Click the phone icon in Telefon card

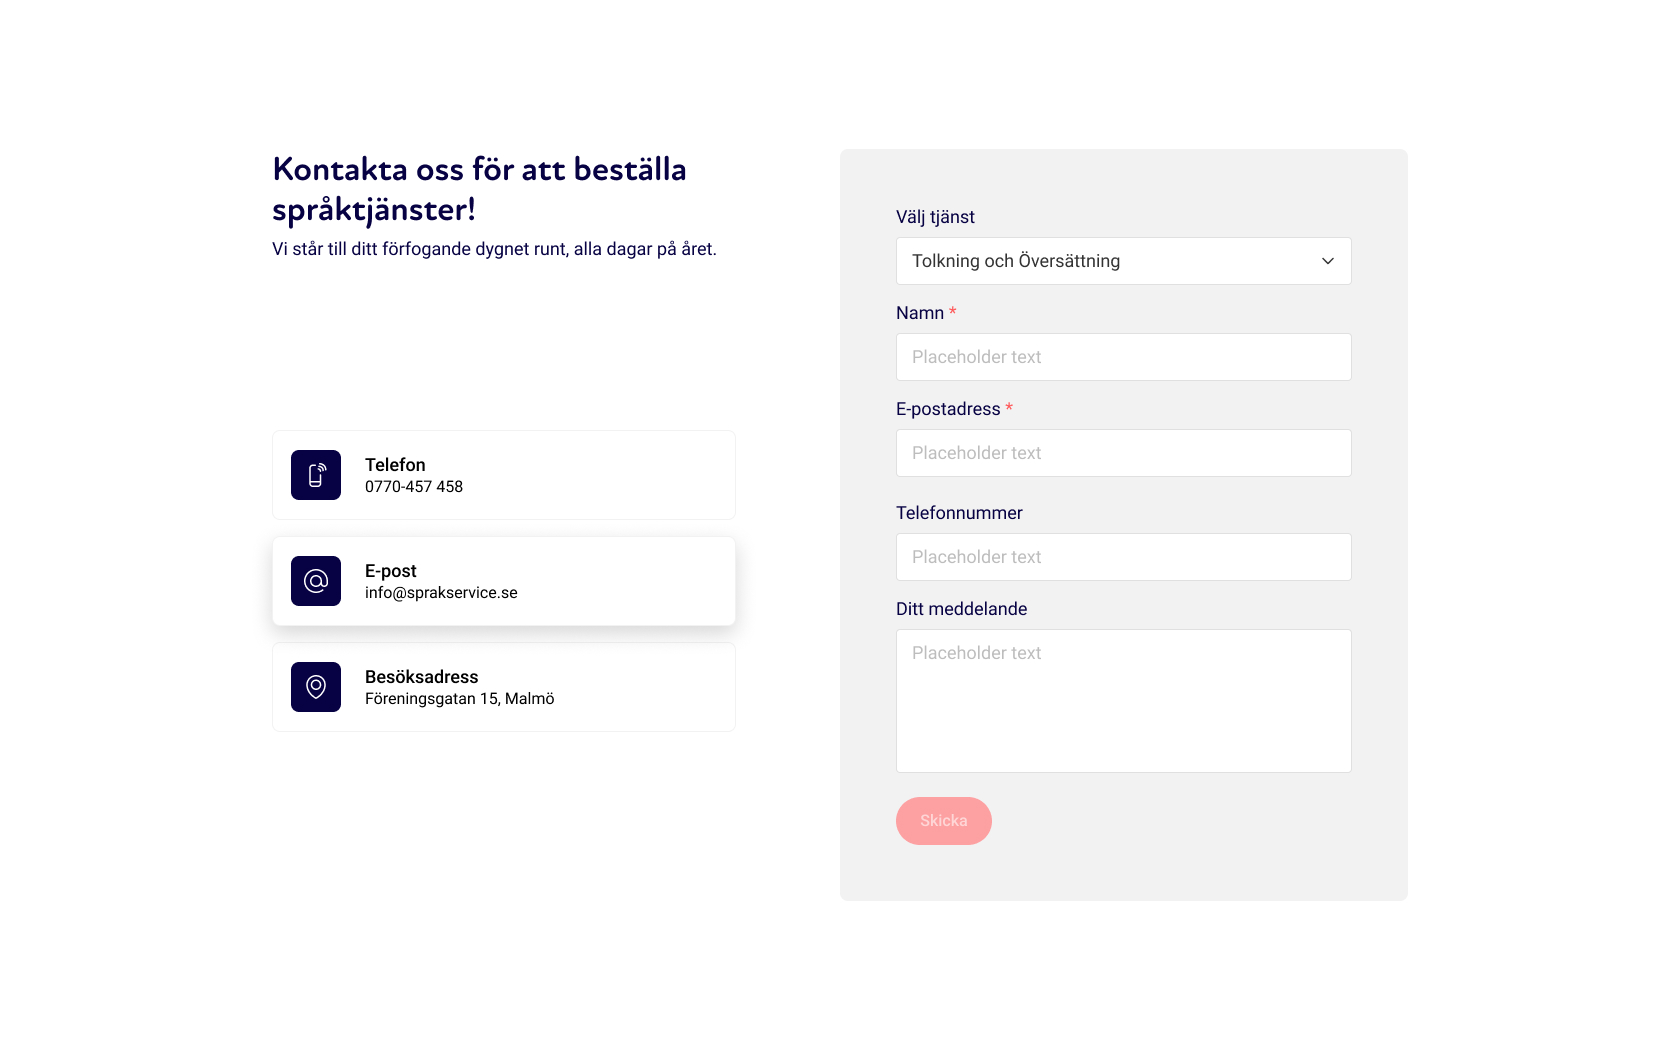(x=316, y=475)
